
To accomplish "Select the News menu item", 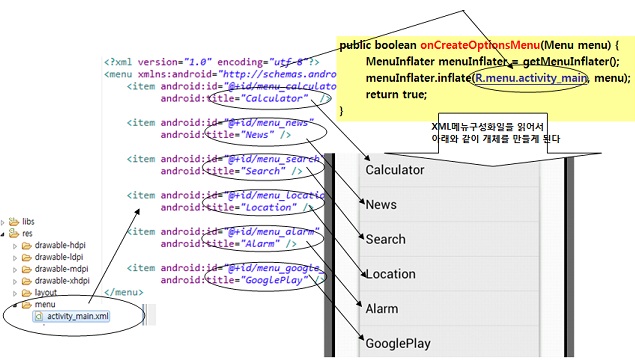I will tap(450, 204).
